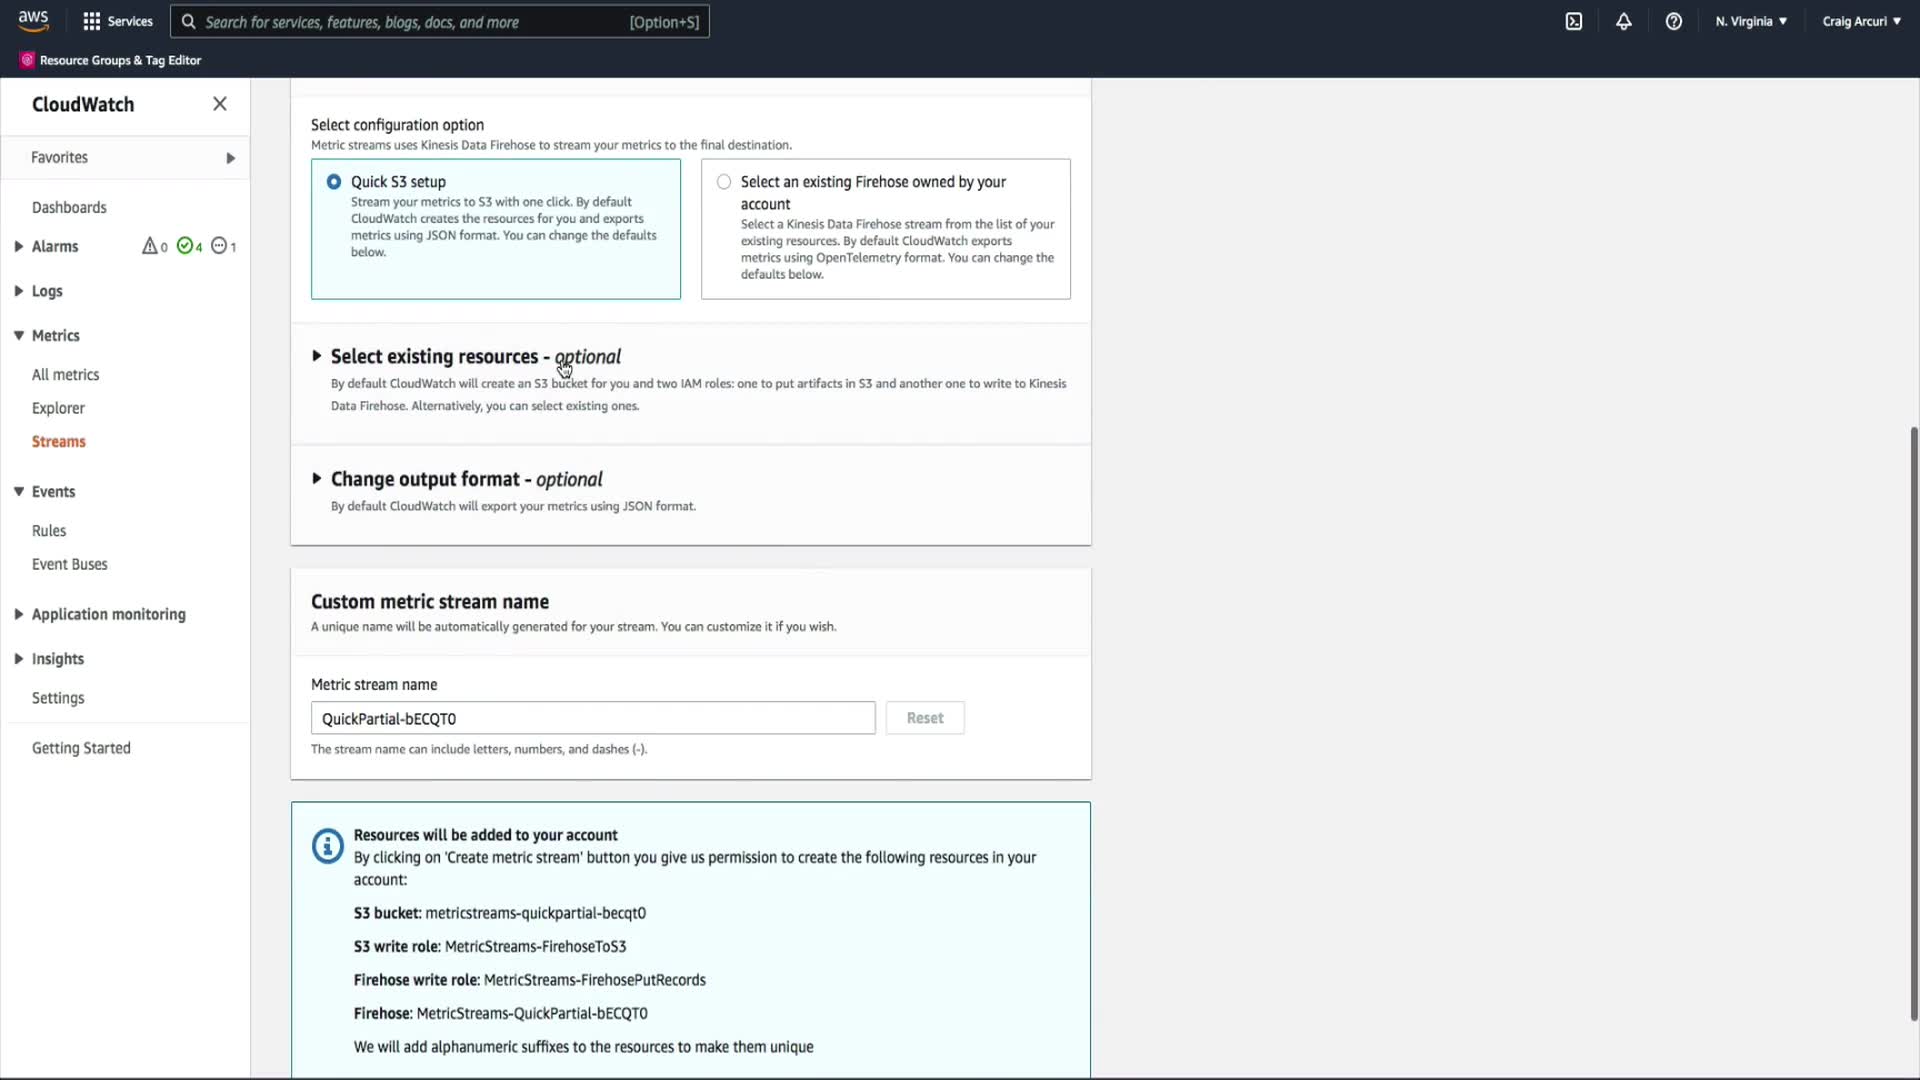Viewport: 1920px width, 1080px height.
Task: Open Streams in the Metrics menu
Action: coord(59,442)
